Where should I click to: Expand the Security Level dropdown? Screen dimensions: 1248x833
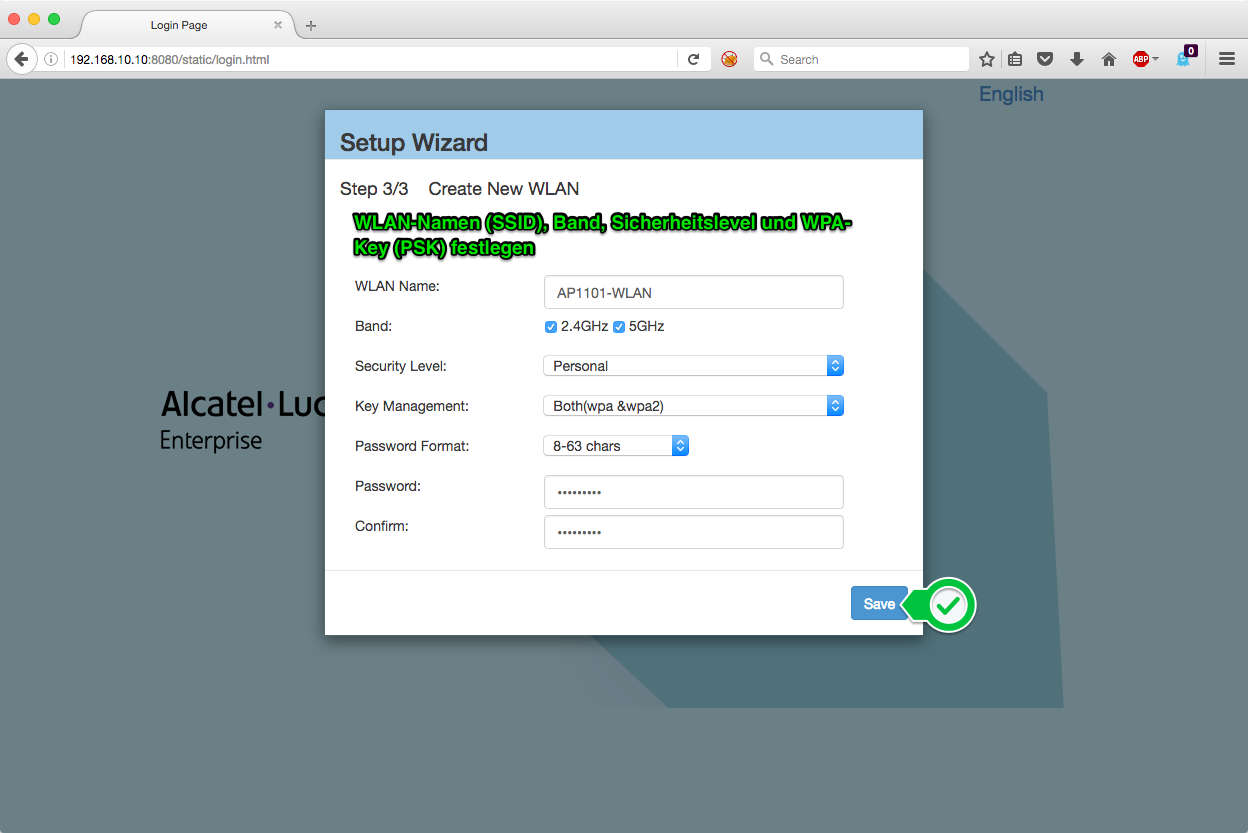[693, 366]
